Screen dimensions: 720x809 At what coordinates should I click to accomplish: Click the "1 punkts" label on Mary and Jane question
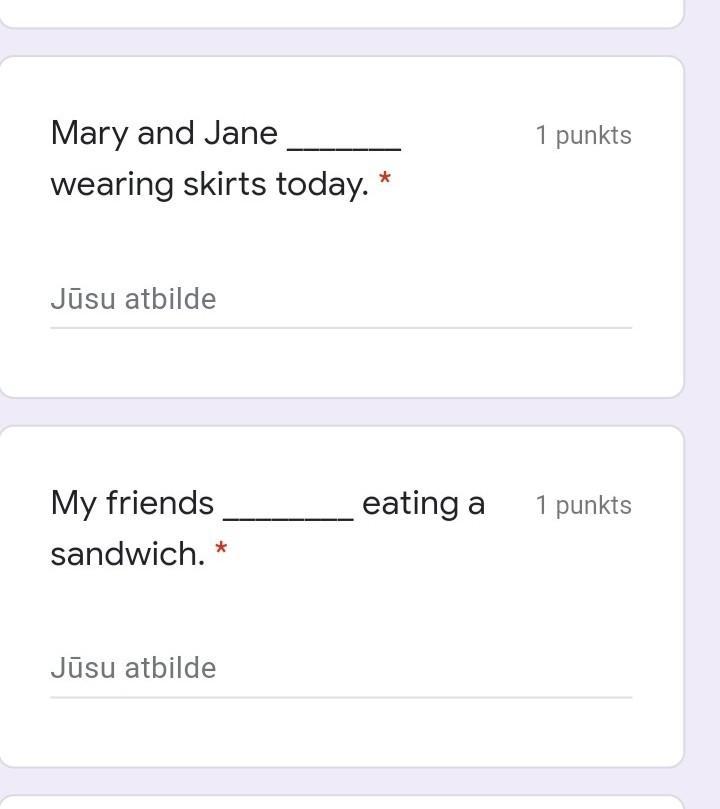click(x=583, y=135)
